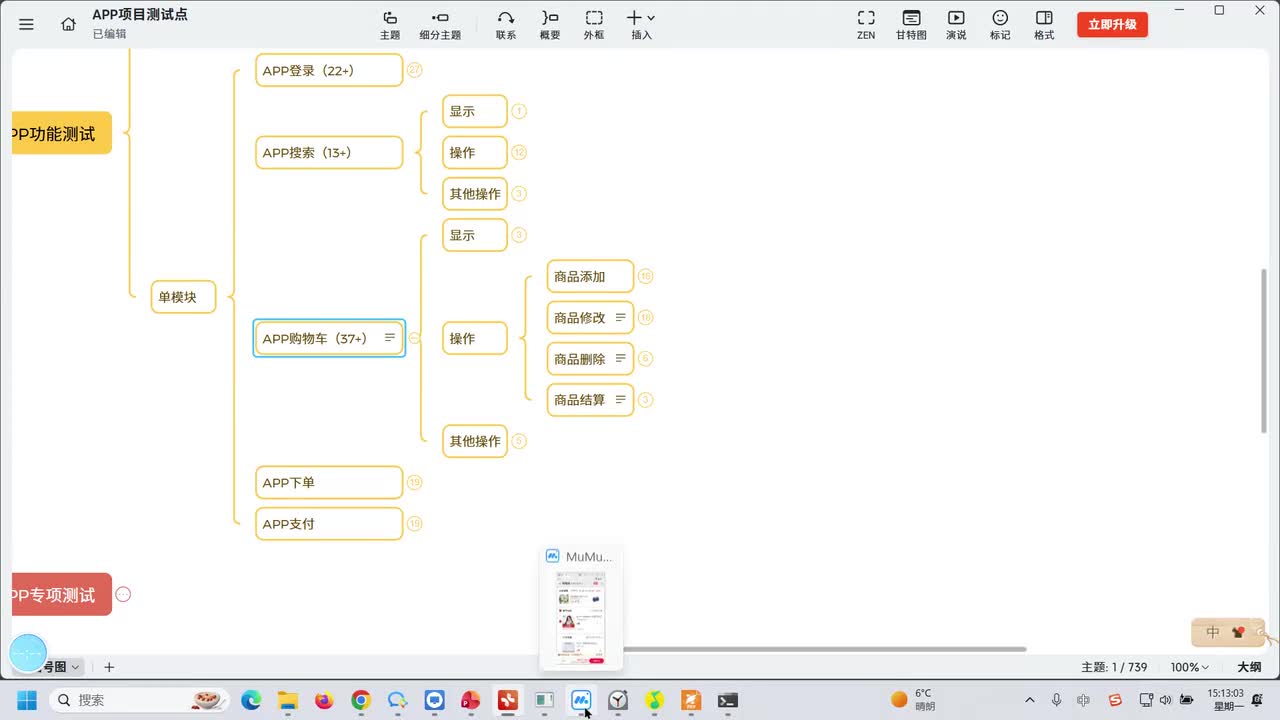The height and width of the screenshot is (720, 1280).
Task: Expand count 10 beside 商品修改
Action: 645,317
